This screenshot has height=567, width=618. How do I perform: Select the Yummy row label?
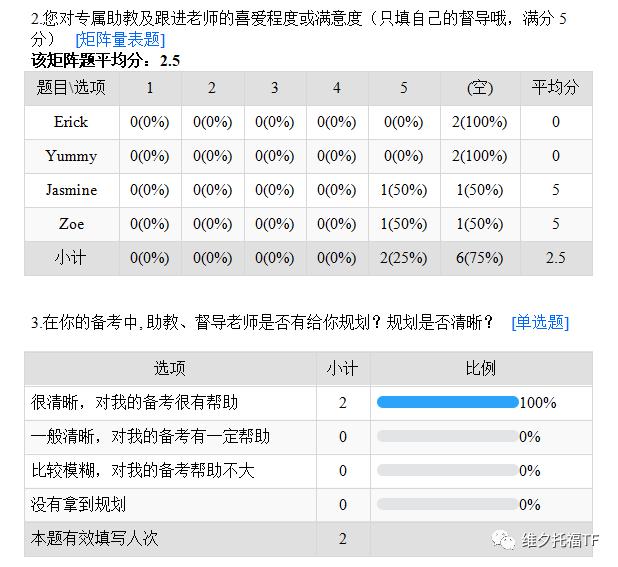pyautogui.click(x=71, y=156)
